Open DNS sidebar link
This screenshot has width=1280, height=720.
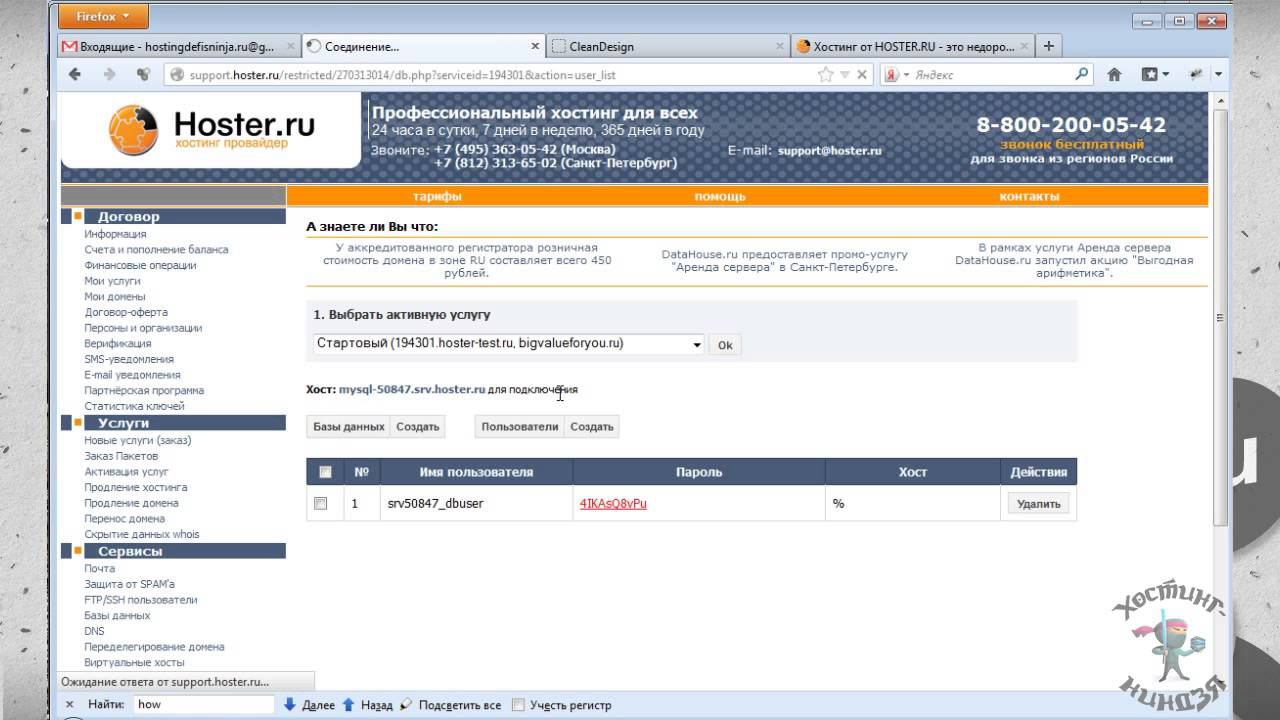coord(94,631)
